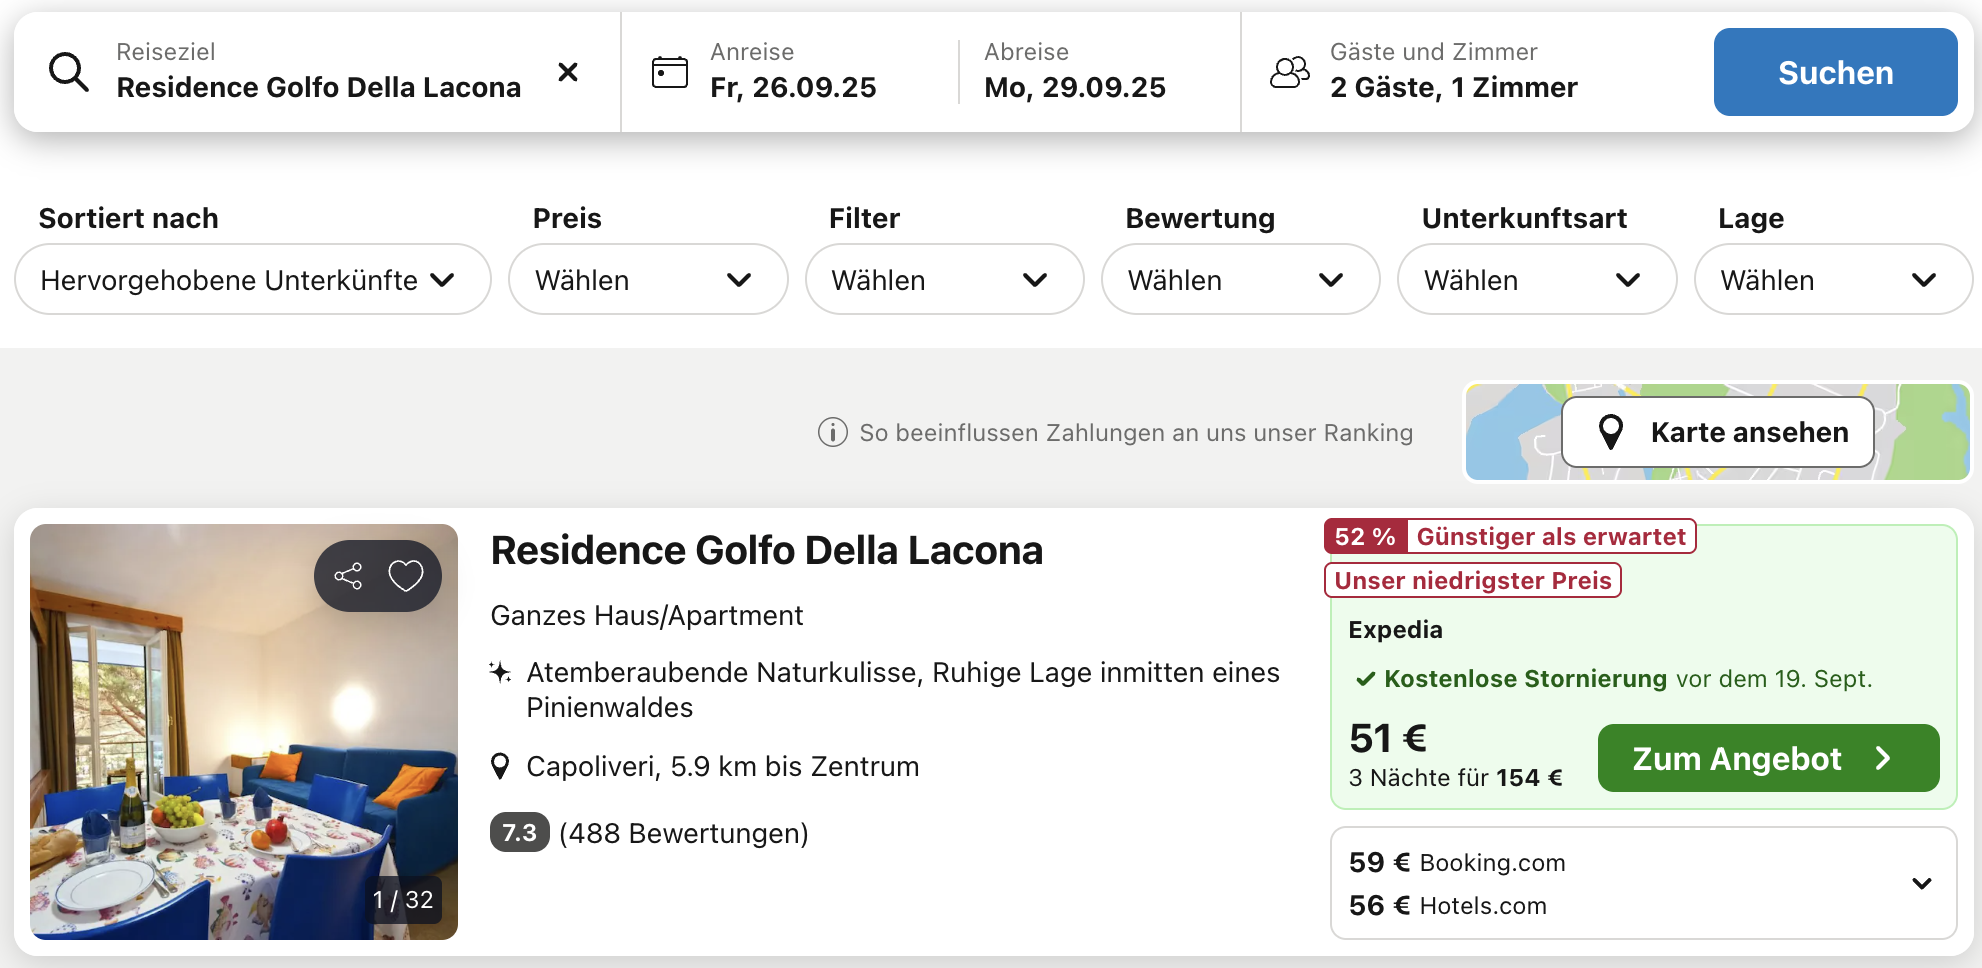Image resolution: width=1982 pixels, height=968 pixels.
Task: Click the 51 € price
Action: pos(1388,738)
